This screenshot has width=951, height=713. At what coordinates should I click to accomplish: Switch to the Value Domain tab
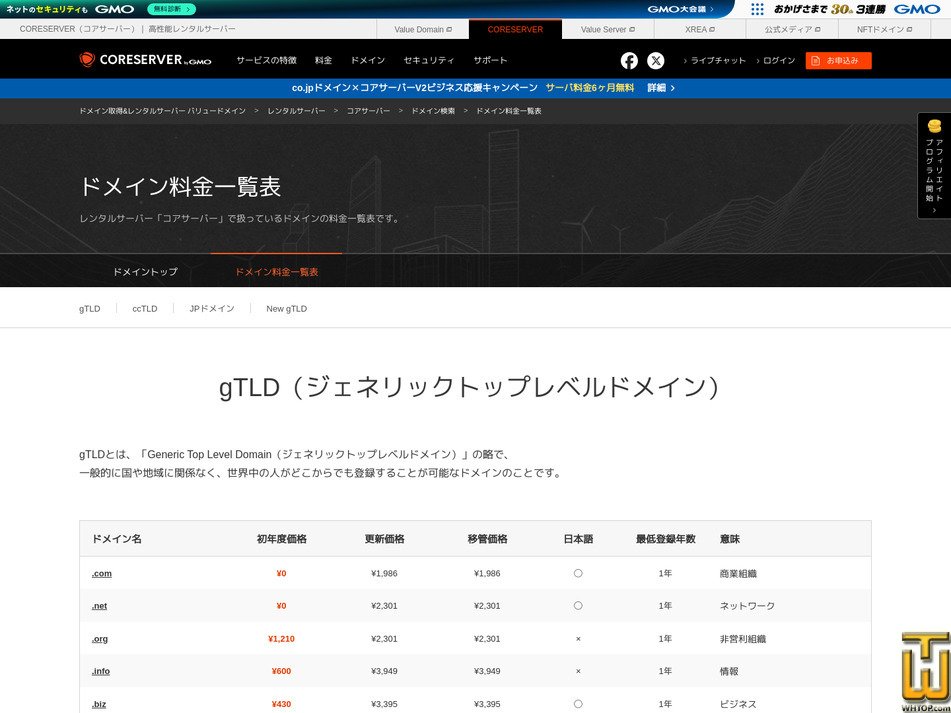coord(423,29)
